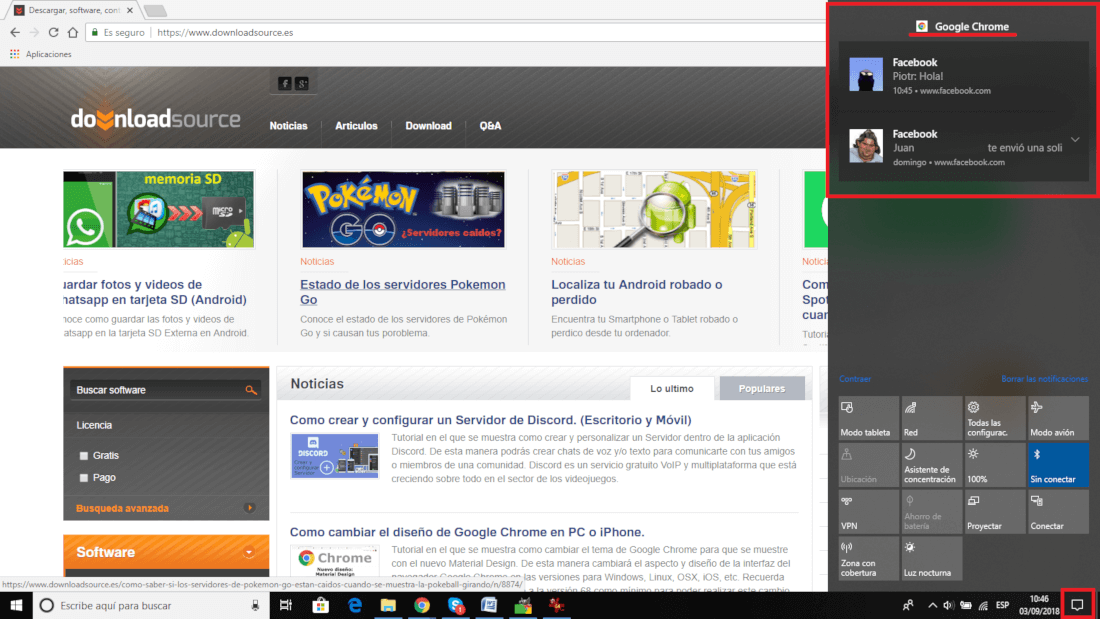Open the browser home page icon
This screenshot has width=1100, height=619.
(x=73, y=32)
